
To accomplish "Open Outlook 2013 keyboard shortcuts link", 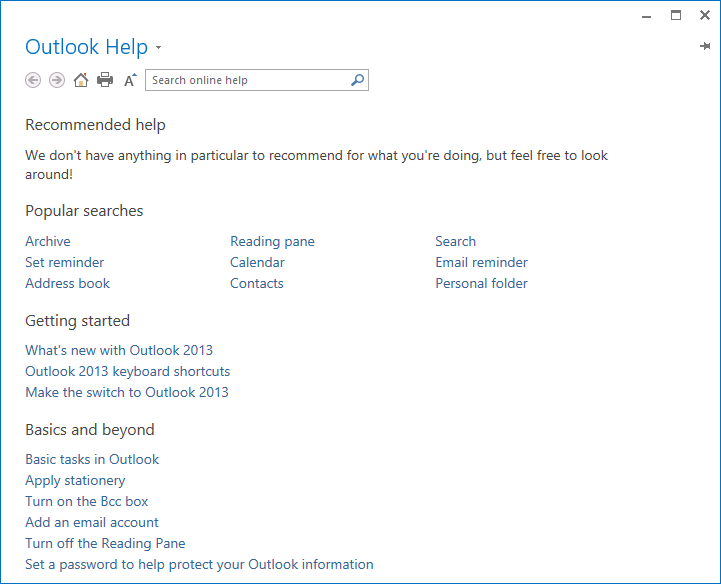I will (127, 372).
